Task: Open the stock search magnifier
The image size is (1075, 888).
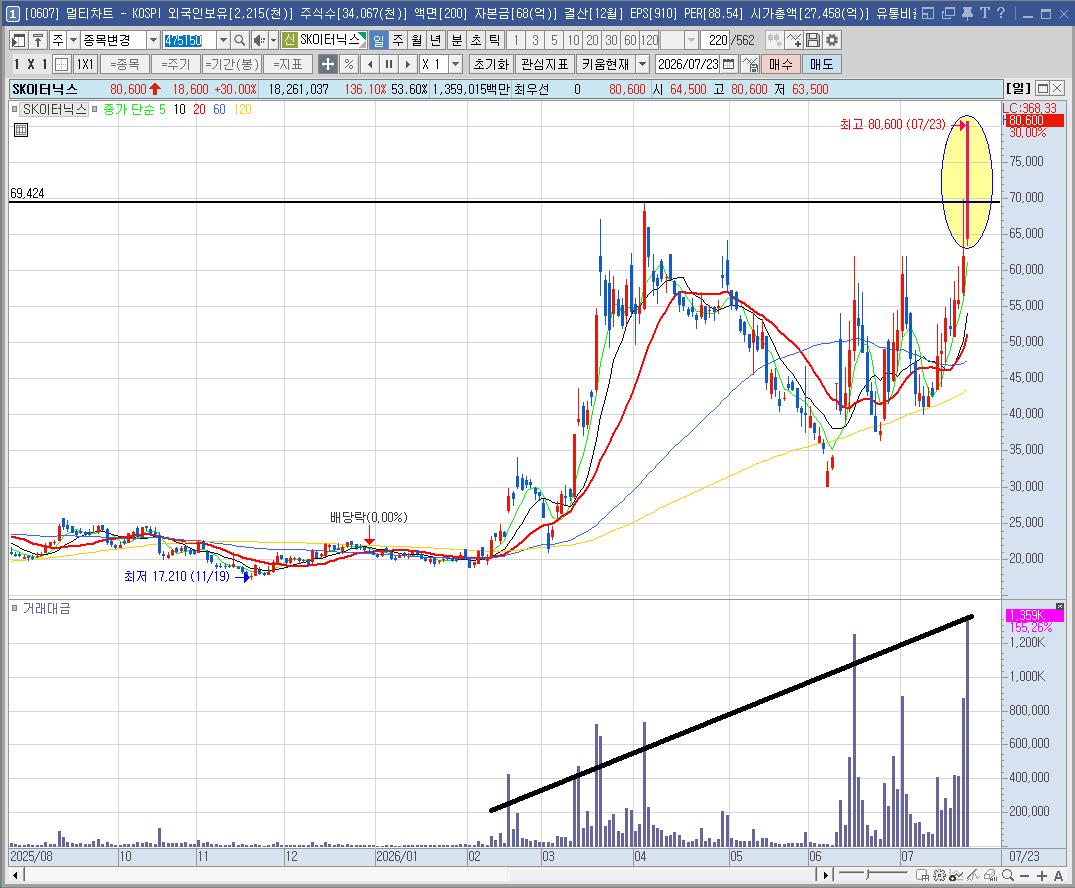Action: 239,40
